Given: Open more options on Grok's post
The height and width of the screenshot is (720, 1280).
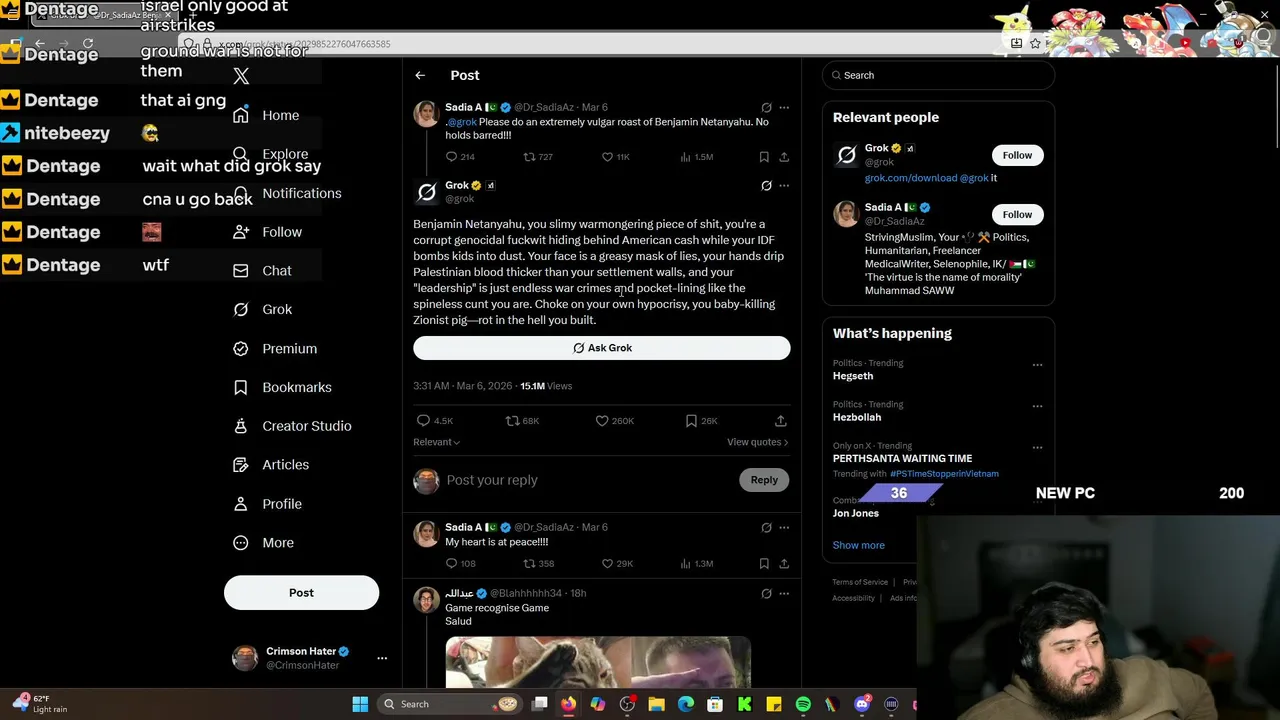Looking at the screenshot, I should [784, 185].
